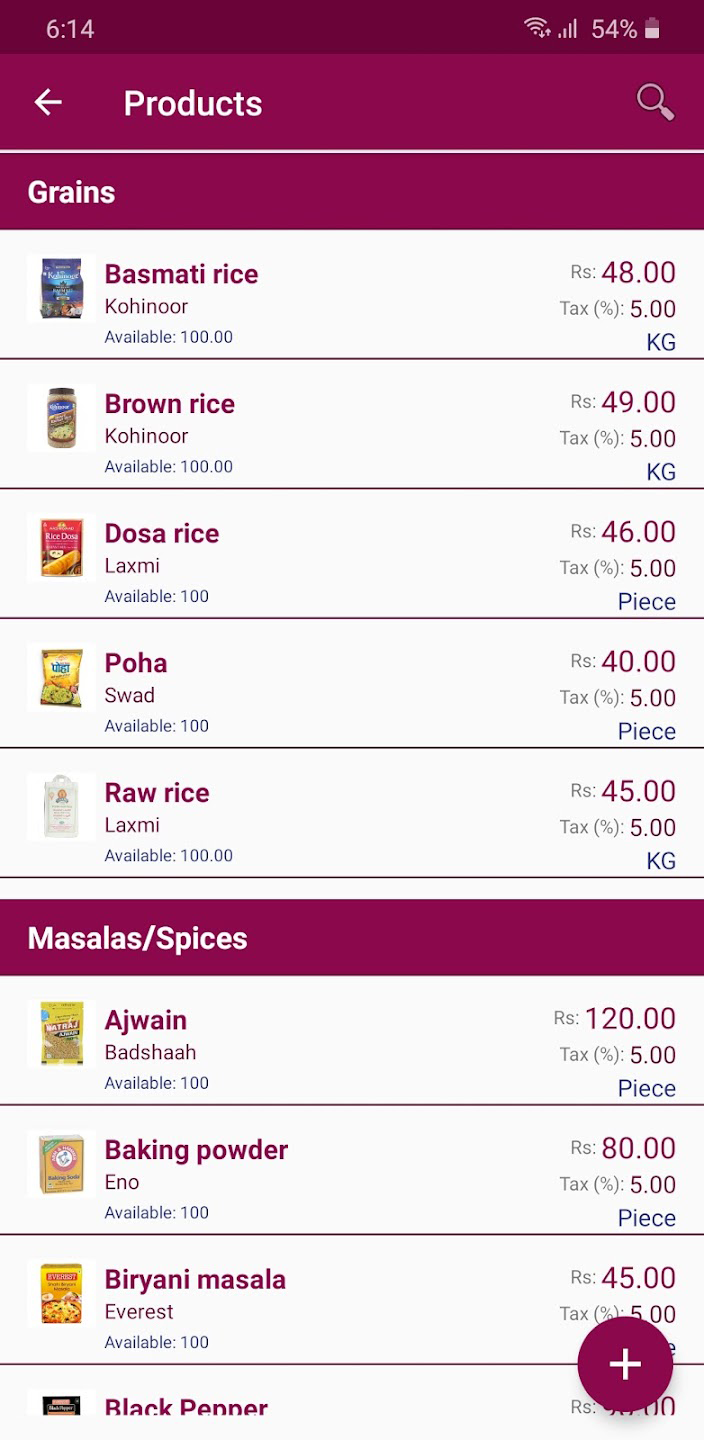Tap the Ajwain product thumbnail

click(61, 1034)
